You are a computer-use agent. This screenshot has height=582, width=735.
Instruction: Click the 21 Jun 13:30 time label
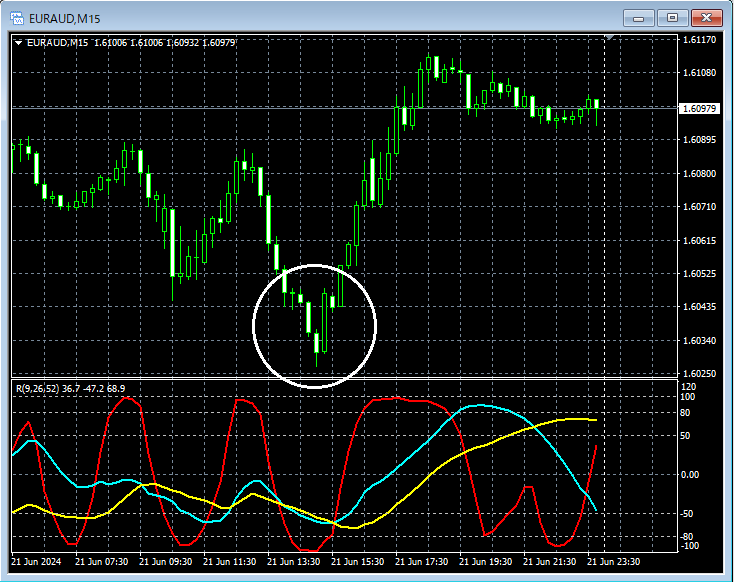point(293,561)
